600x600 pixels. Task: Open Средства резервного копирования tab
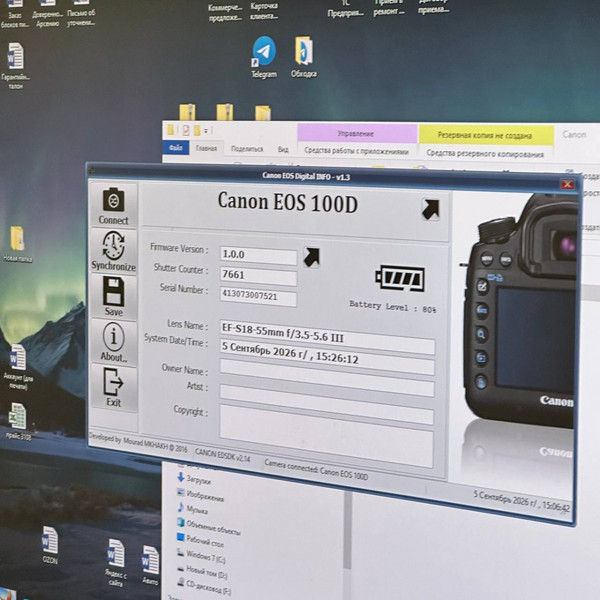pyautogui.click(x=485, y=154)
